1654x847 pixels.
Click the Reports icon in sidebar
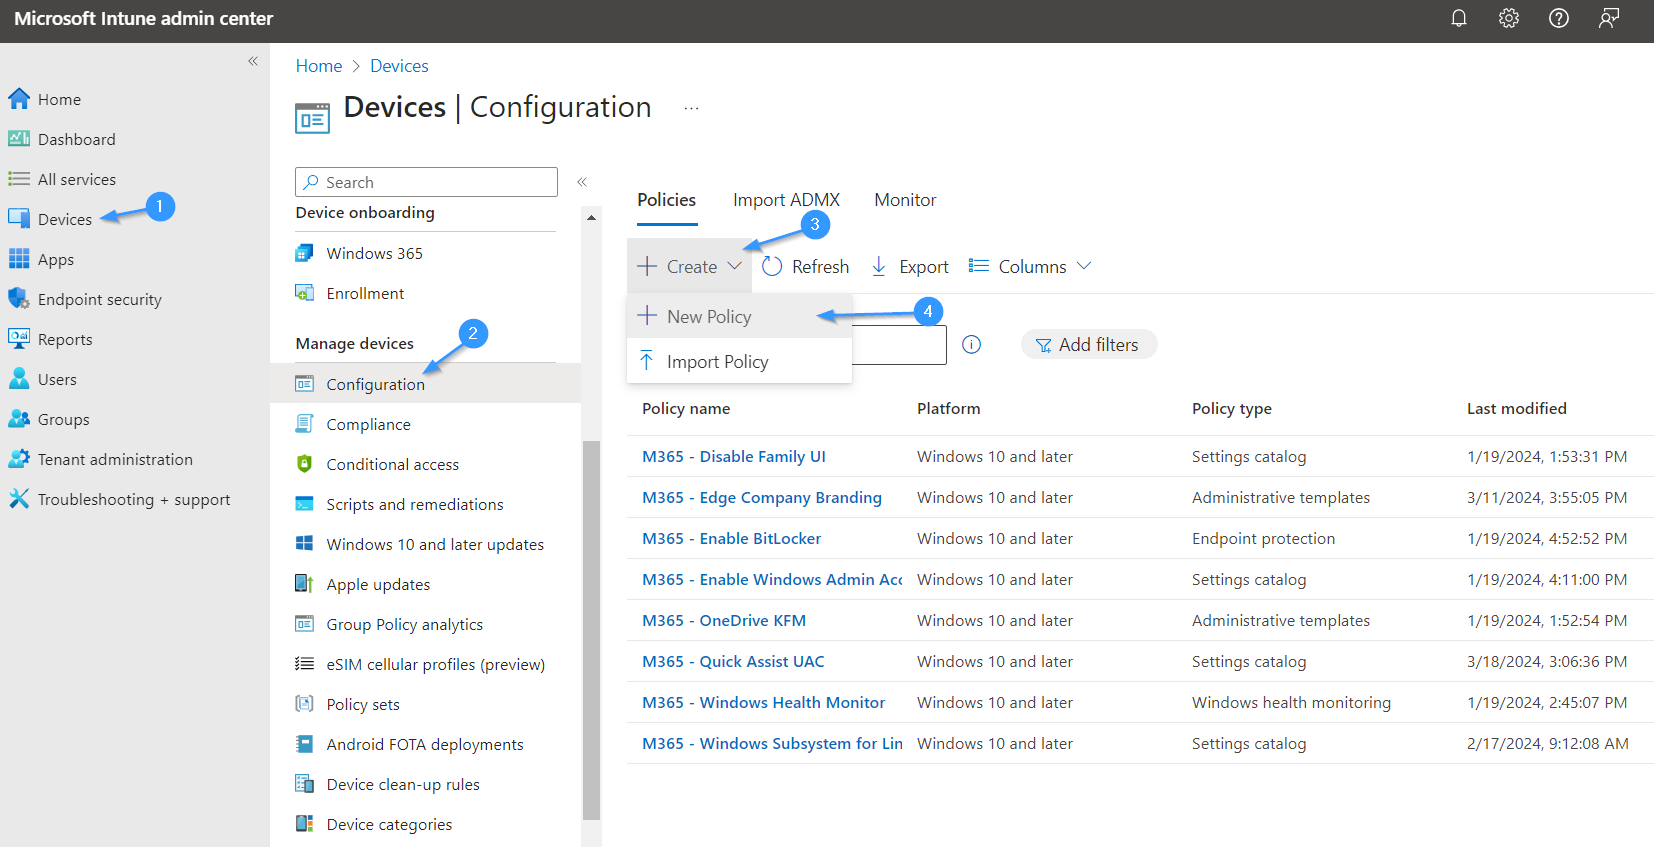(x=19, y=339)
